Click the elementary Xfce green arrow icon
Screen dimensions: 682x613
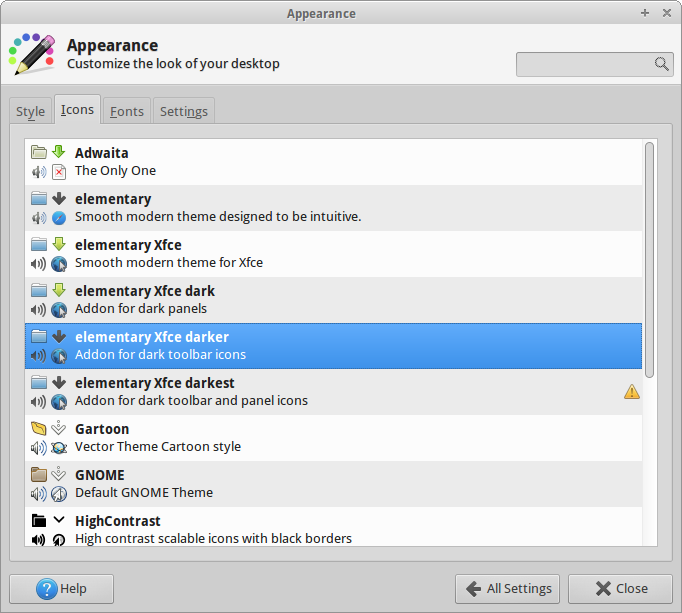point(59,244)
